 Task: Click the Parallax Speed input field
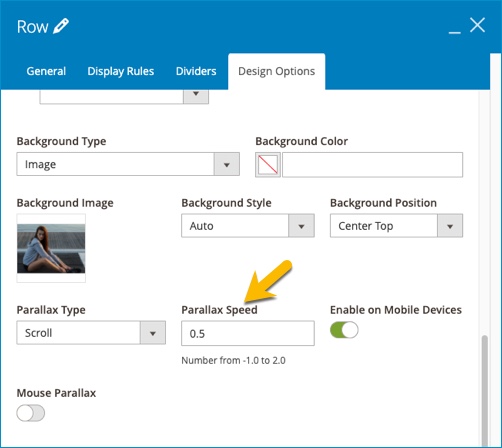248,333
